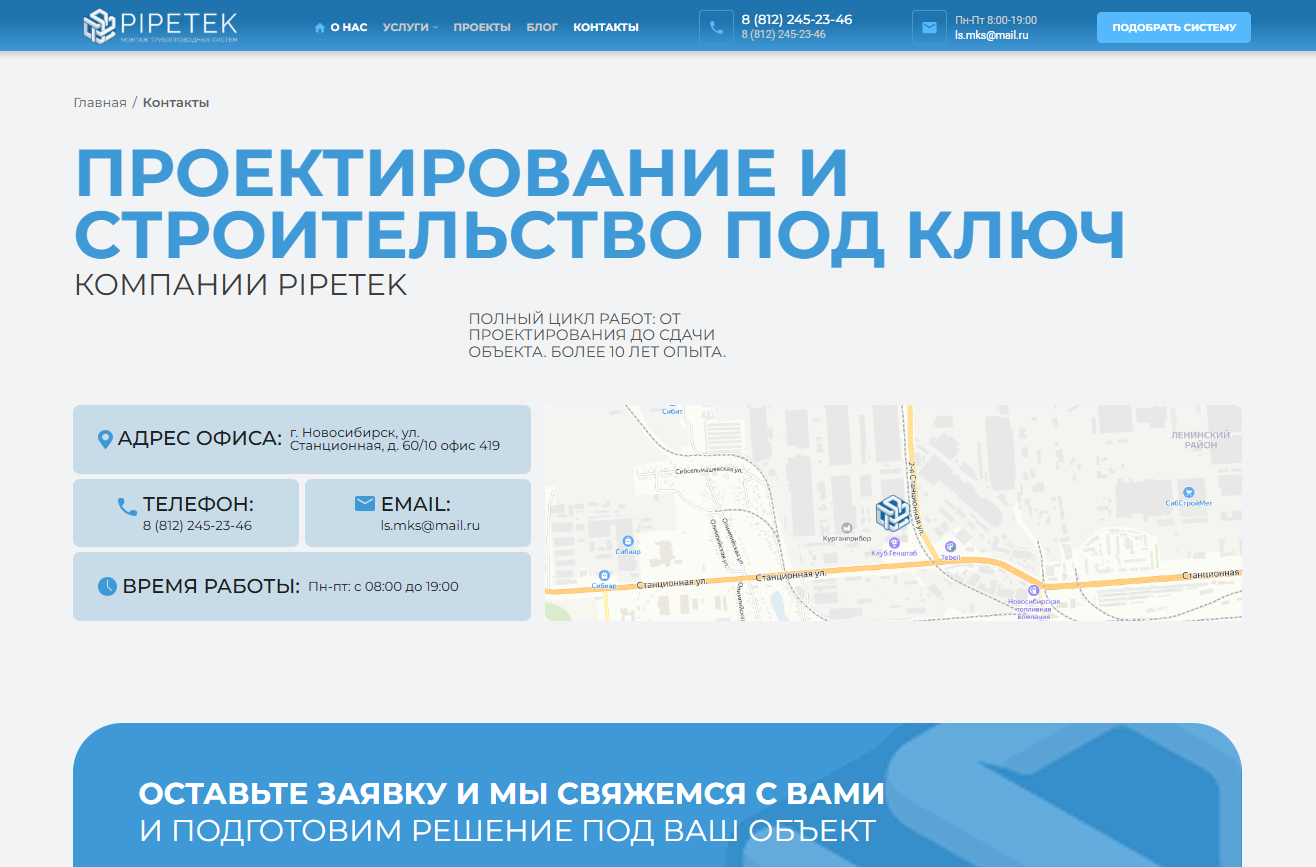The width and height of the screenshot is (1316, 867).
Task: Click the PIPETEK logo in header
Action: click(160, 27)
